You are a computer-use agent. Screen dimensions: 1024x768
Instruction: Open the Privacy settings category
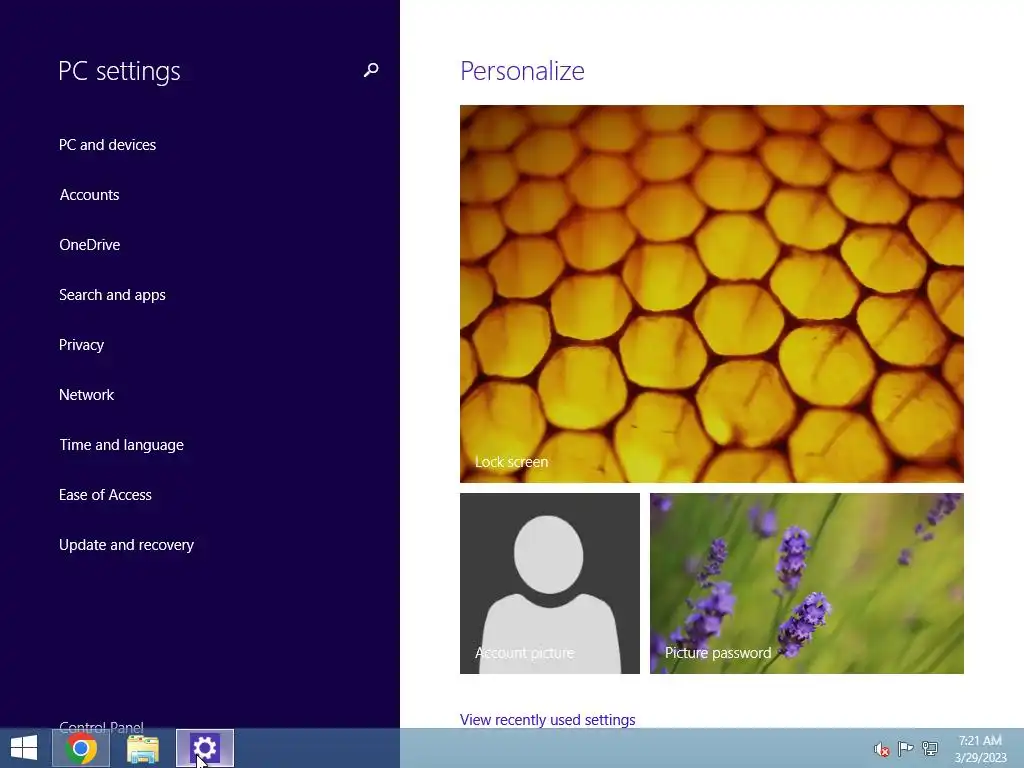[x=82, y=345]
